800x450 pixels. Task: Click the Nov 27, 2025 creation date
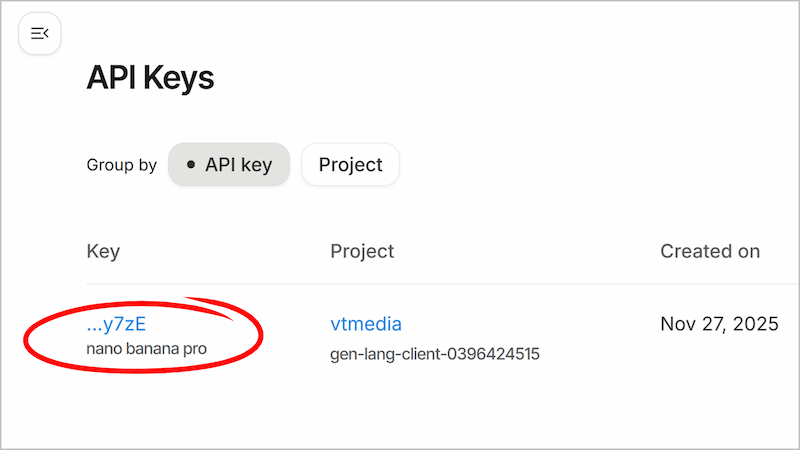(719, 324)
